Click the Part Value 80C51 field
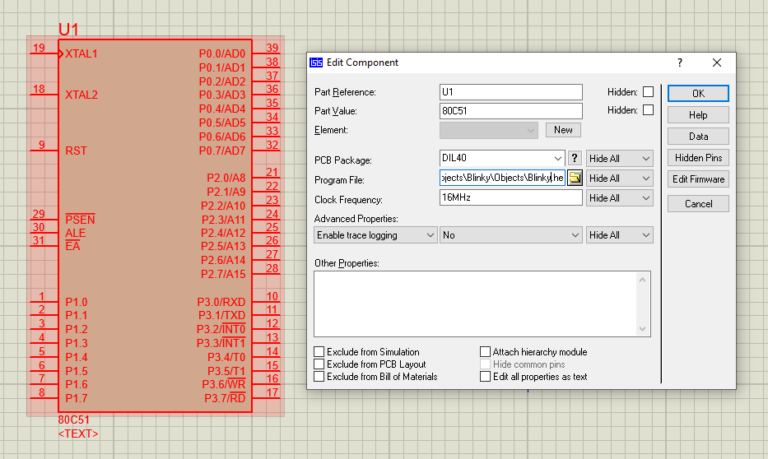Image resolution: width=768 pixels, height=459 pixels. coord(511,111)
